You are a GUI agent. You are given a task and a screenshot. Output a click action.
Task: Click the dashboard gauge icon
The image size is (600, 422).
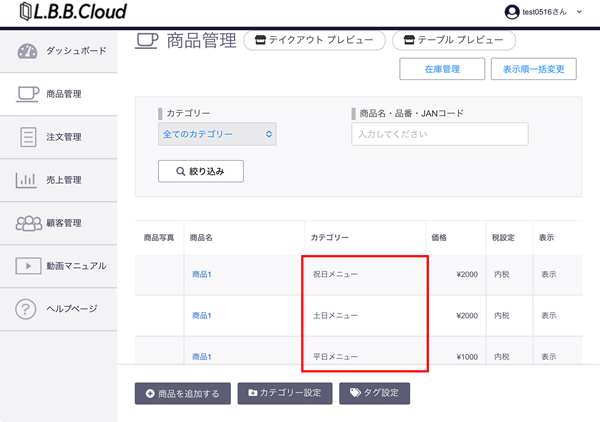(27, 51)
